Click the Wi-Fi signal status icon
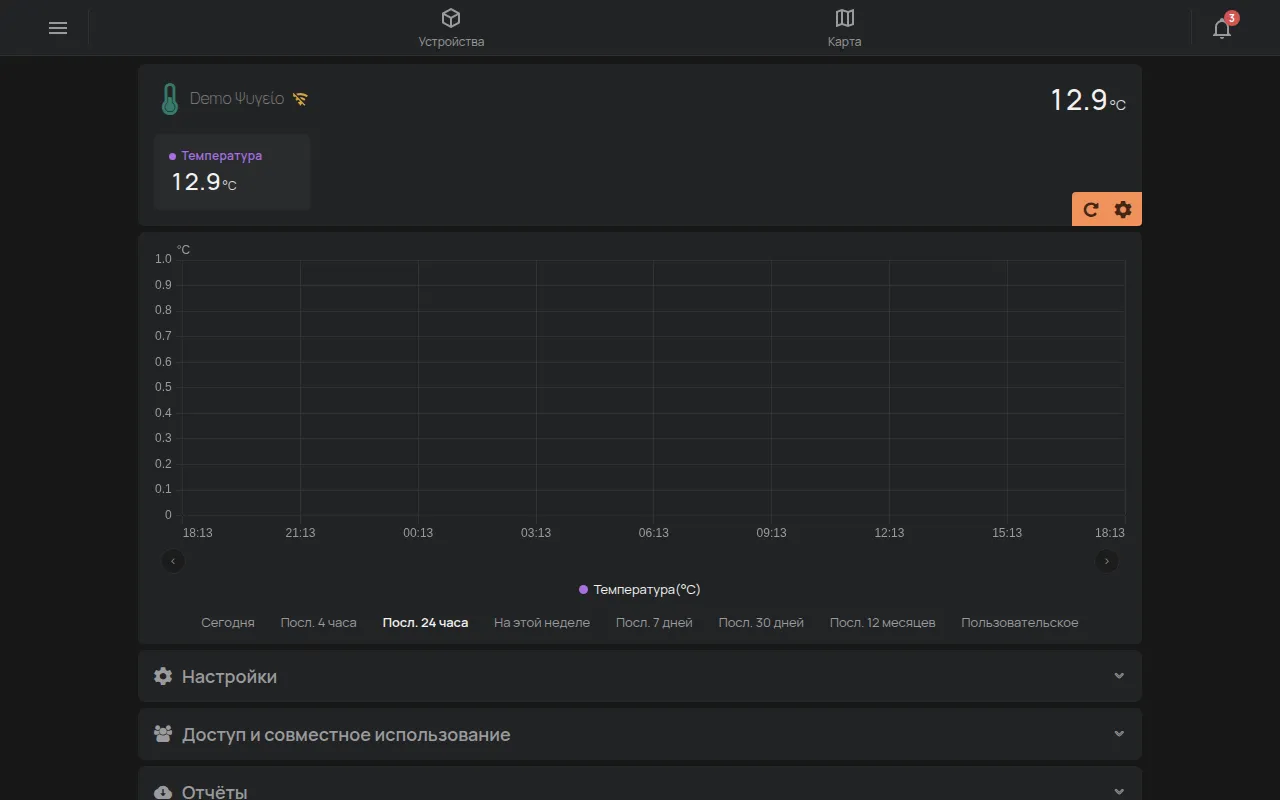Image resolution: width=1280 pixels, height=800 pixels. (x=301, y=99)
